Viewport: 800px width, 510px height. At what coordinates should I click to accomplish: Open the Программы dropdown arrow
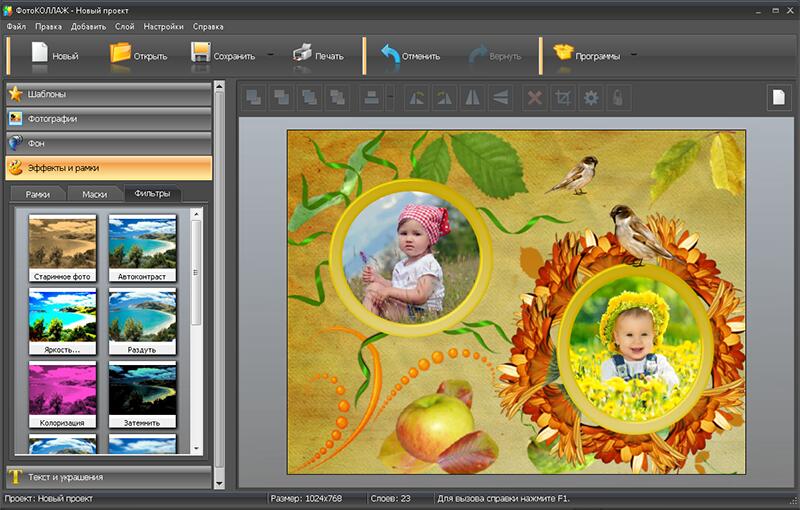633,56
